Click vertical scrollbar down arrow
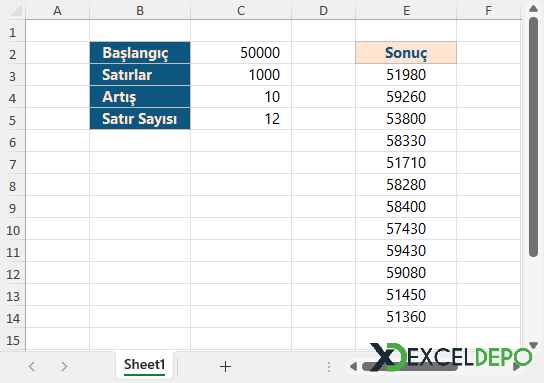The image size is (544, 383). click(x=533, y=345)
